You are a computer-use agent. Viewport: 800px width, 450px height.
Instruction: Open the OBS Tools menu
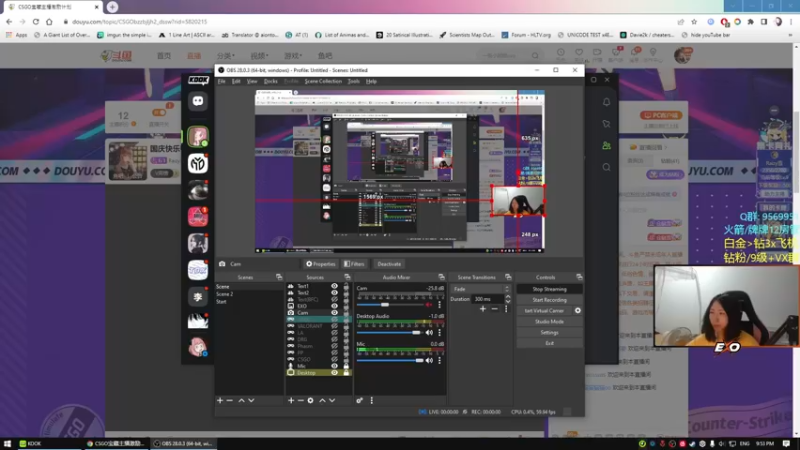pos(354,81)
